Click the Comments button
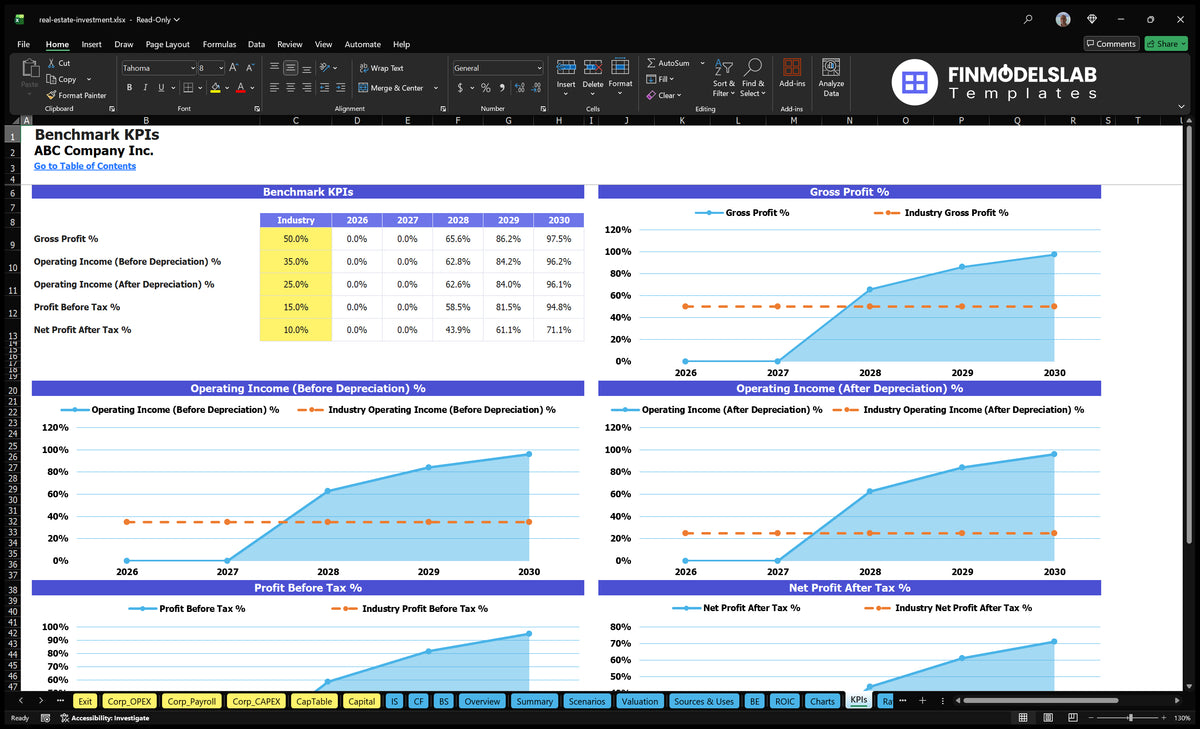Image resolution: width=1200 pixels, height=729 pixels. coord(1110,44)
